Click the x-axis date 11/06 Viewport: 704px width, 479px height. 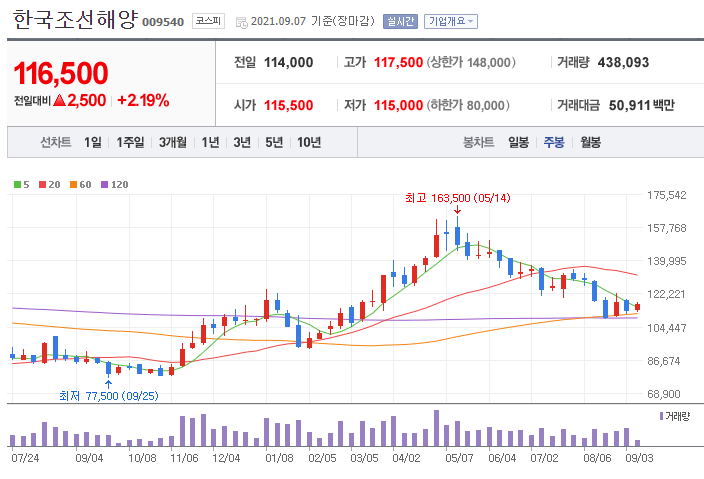tap(185, 458)
